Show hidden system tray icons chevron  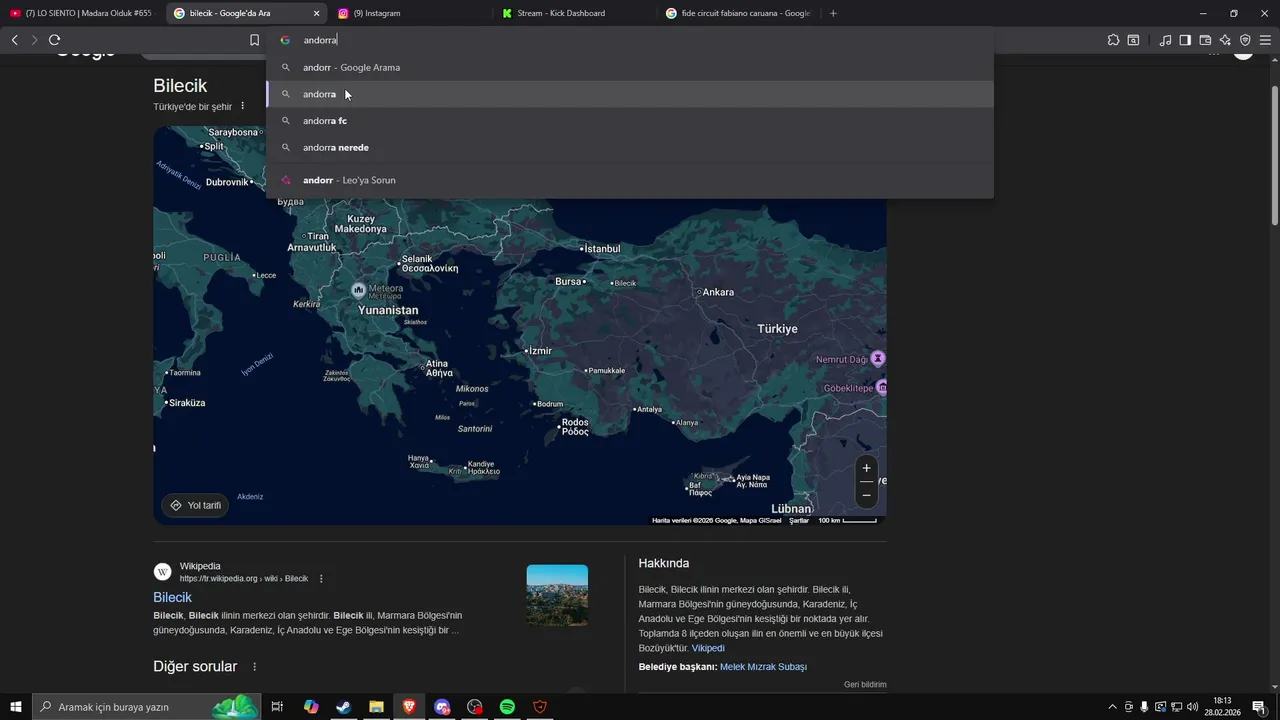pyautogui.click(x=1113, y=707)
